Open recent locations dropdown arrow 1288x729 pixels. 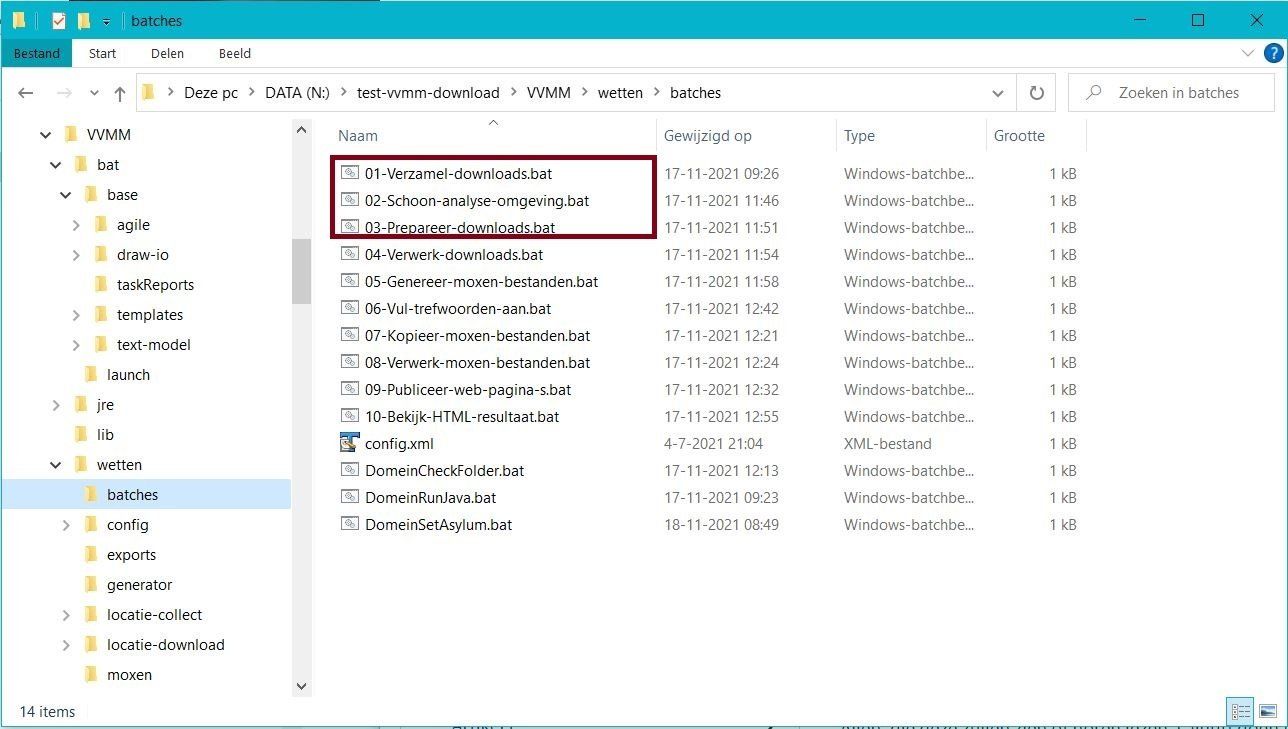(94, 93)
